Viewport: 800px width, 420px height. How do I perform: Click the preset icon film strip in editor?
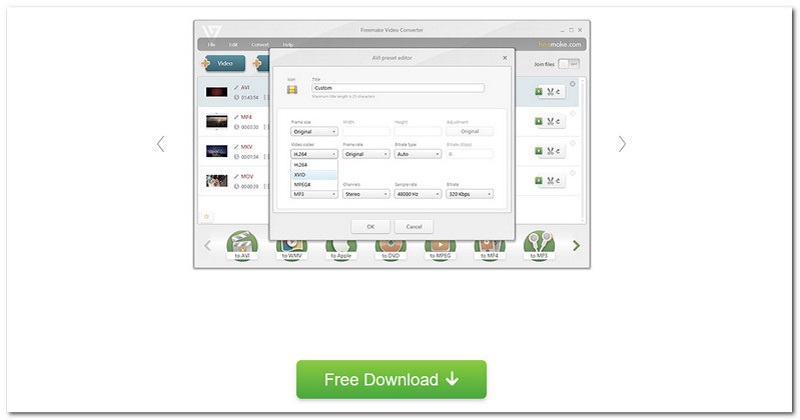[292, 90]
